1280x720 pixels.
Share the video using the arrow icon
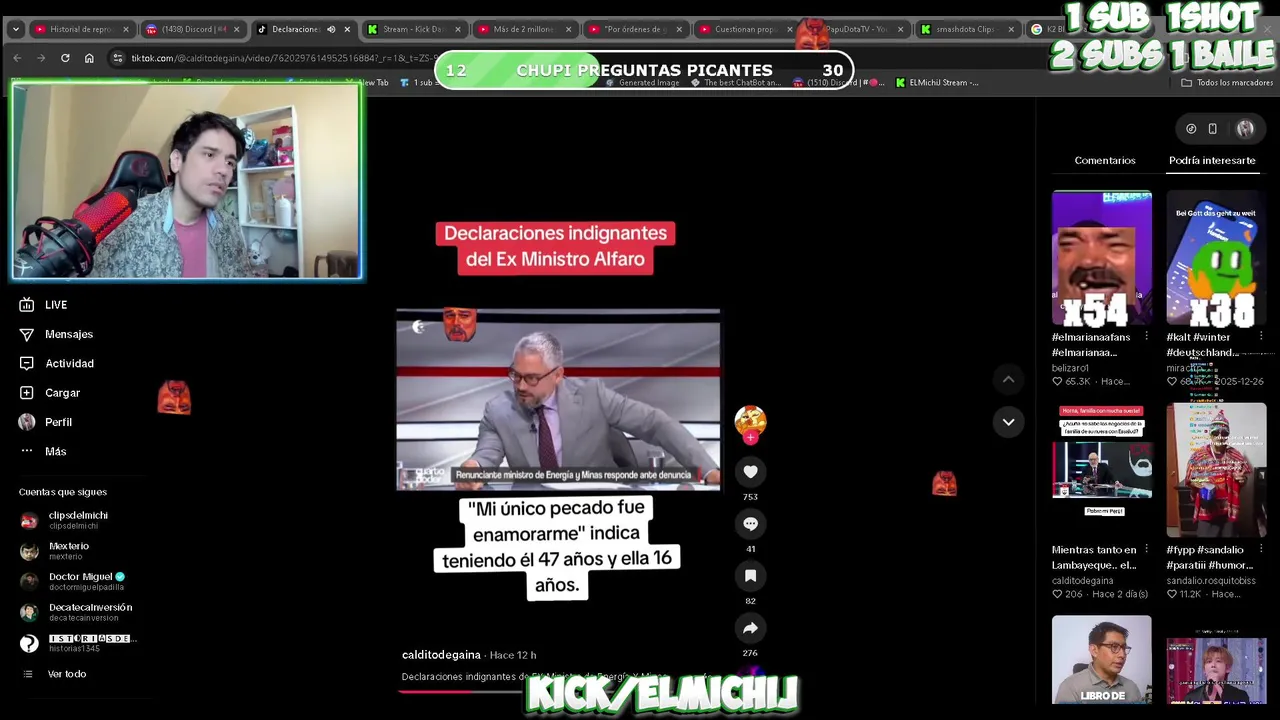pos(750,628)
